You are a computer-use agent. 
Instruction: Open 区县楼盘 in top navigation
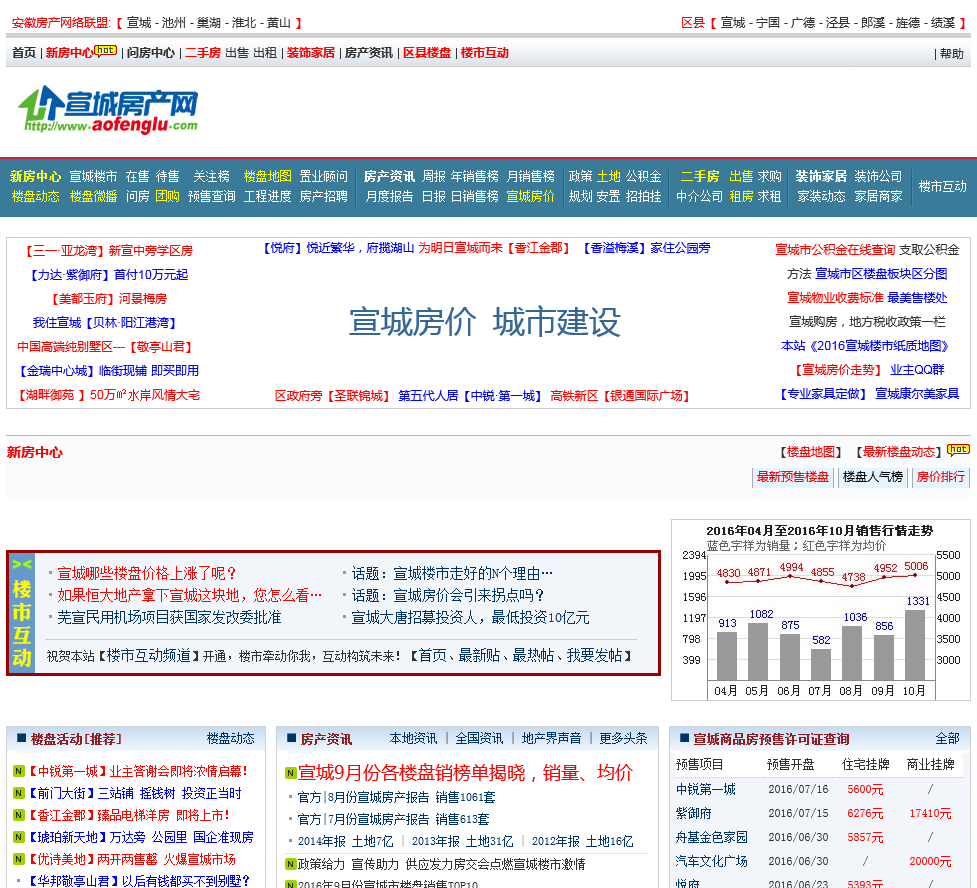point(427,53)
